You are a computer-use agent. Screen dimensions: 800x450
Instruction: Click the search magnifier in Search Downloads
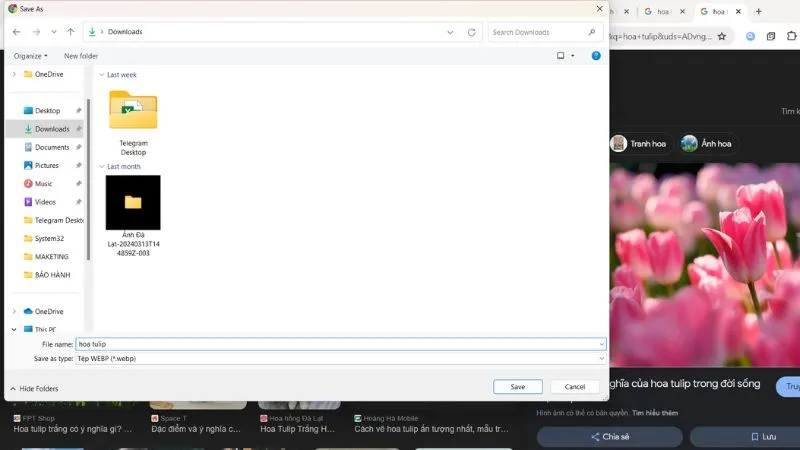pos(598,32)
